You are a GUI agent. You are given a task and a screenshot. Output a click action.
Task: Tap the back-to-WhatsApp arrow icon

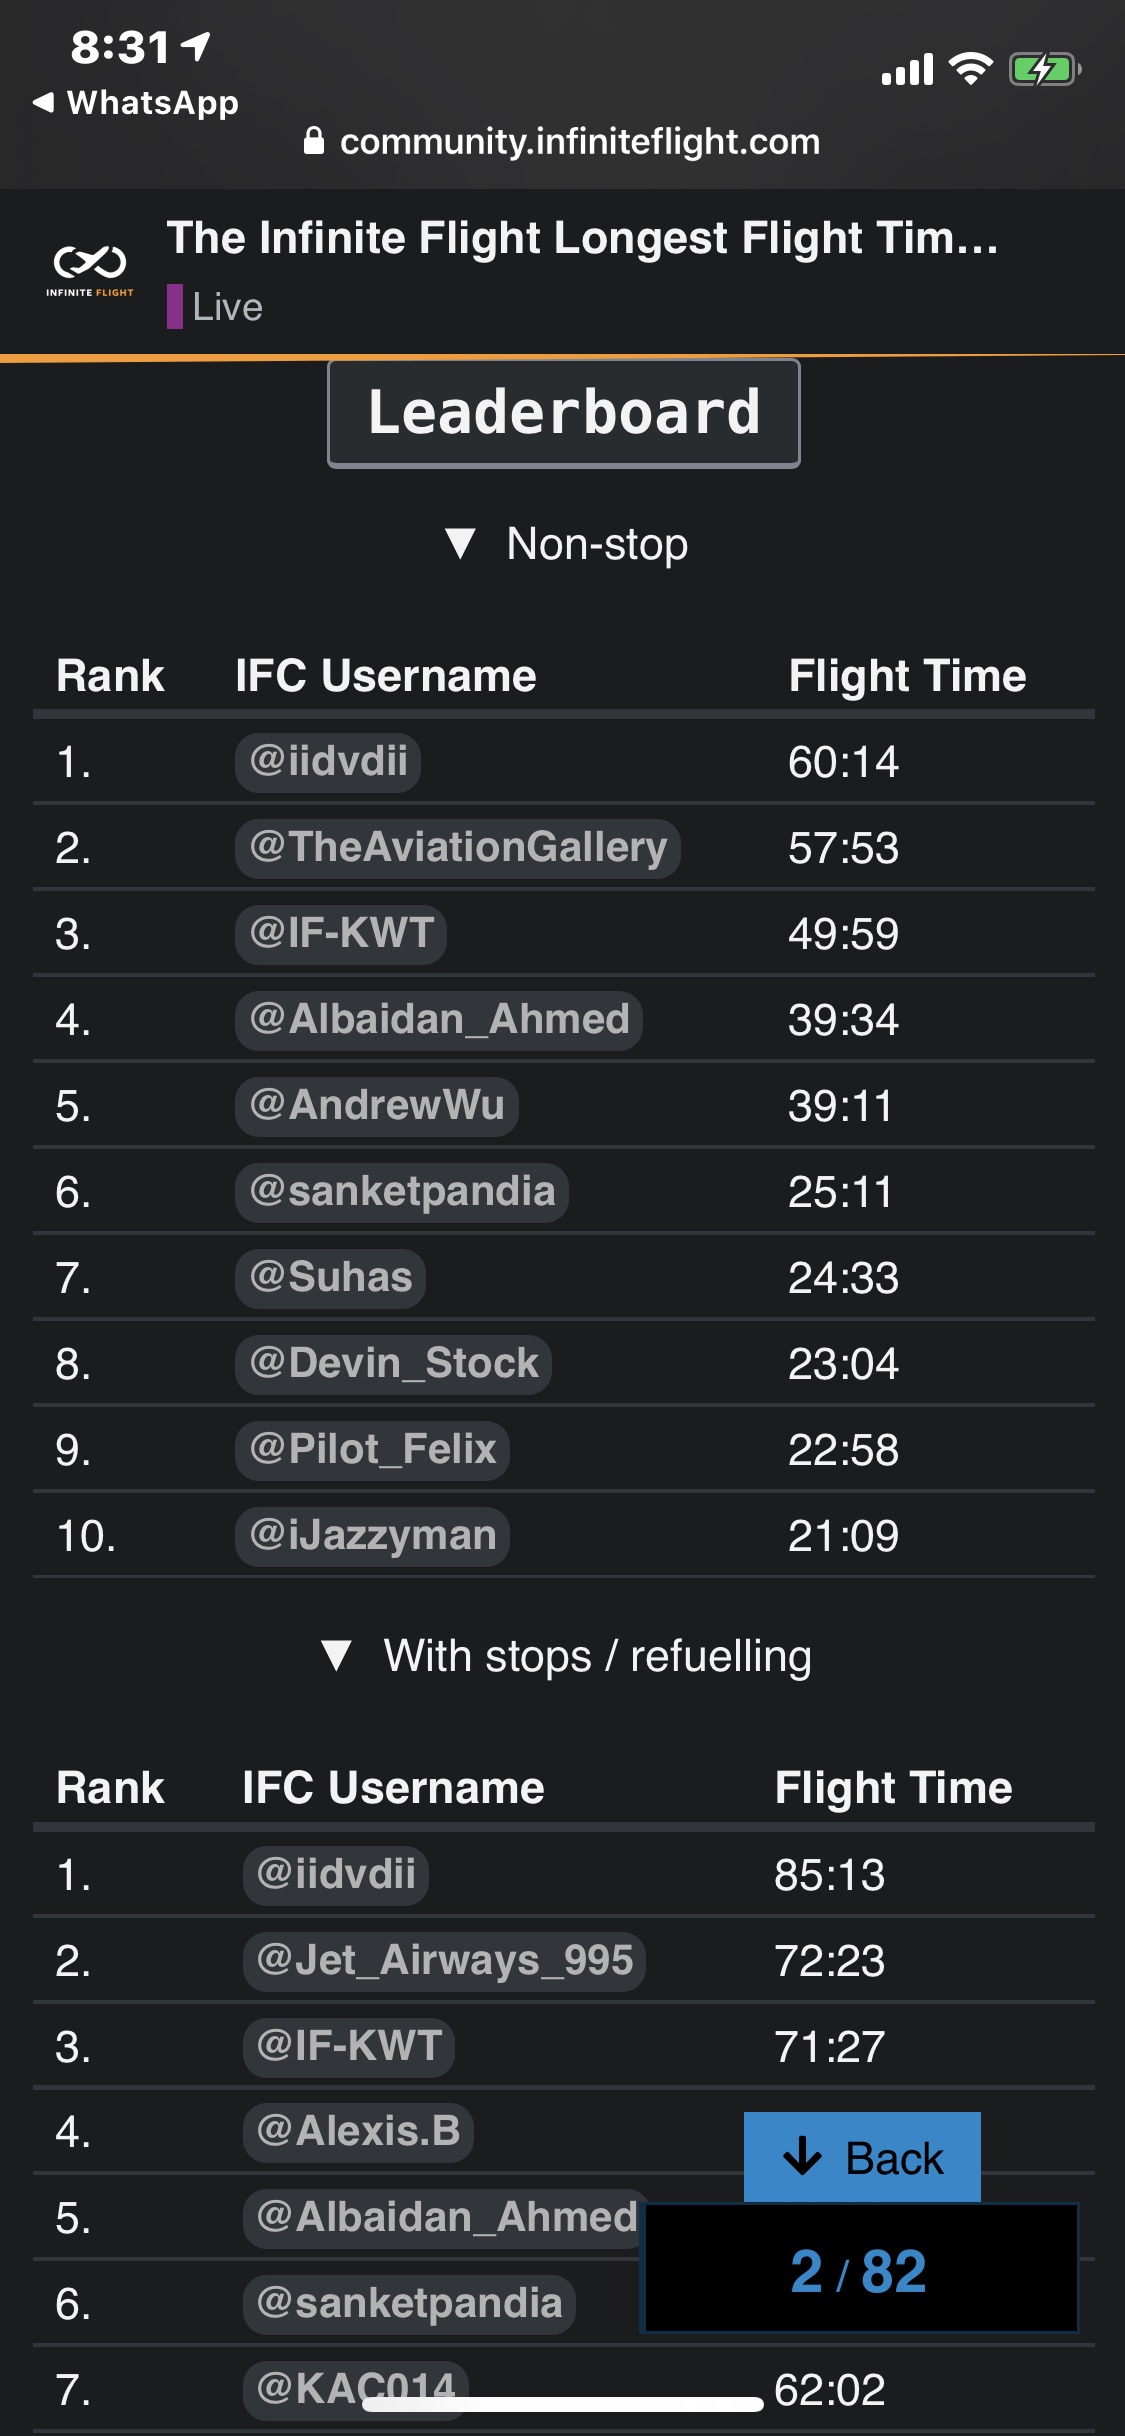[43, 103]
